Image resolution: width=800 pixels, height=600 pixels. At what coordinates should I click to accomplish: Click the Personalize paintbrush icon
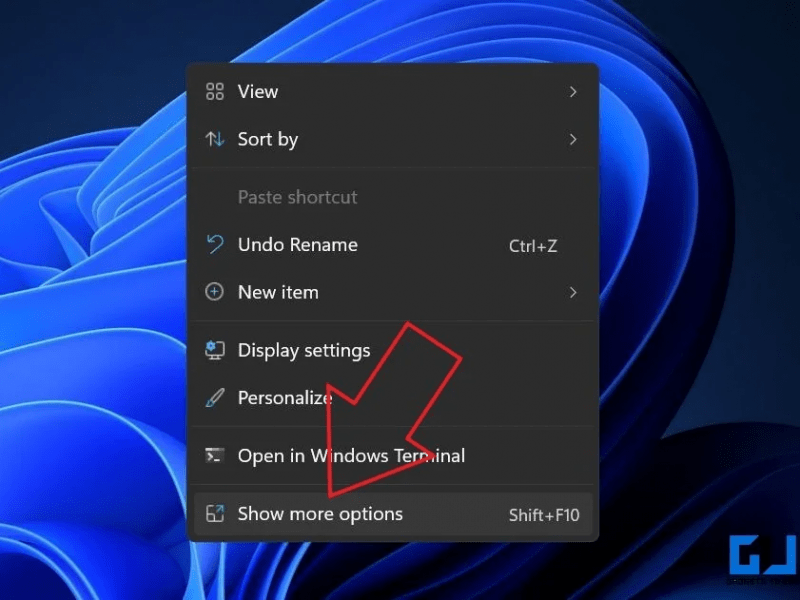(x=214, y=398)
